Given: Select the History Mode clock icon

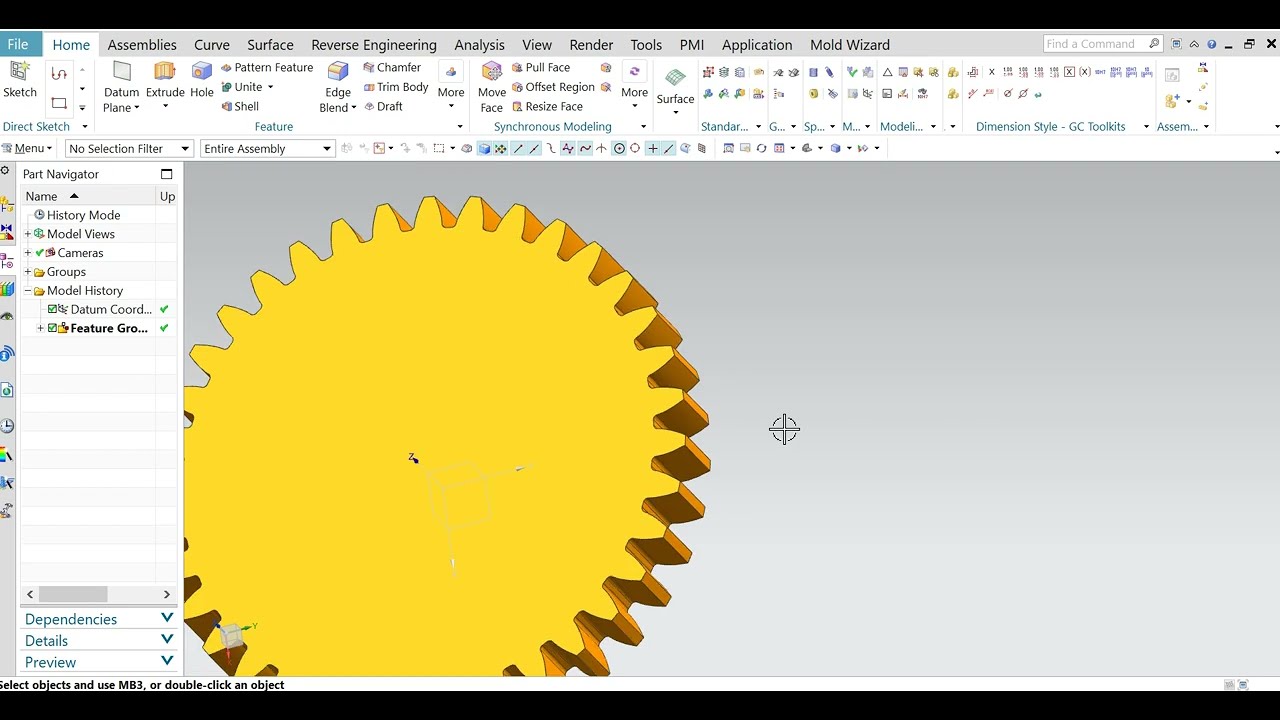Looking at the screenshot, I should [40, 215].
